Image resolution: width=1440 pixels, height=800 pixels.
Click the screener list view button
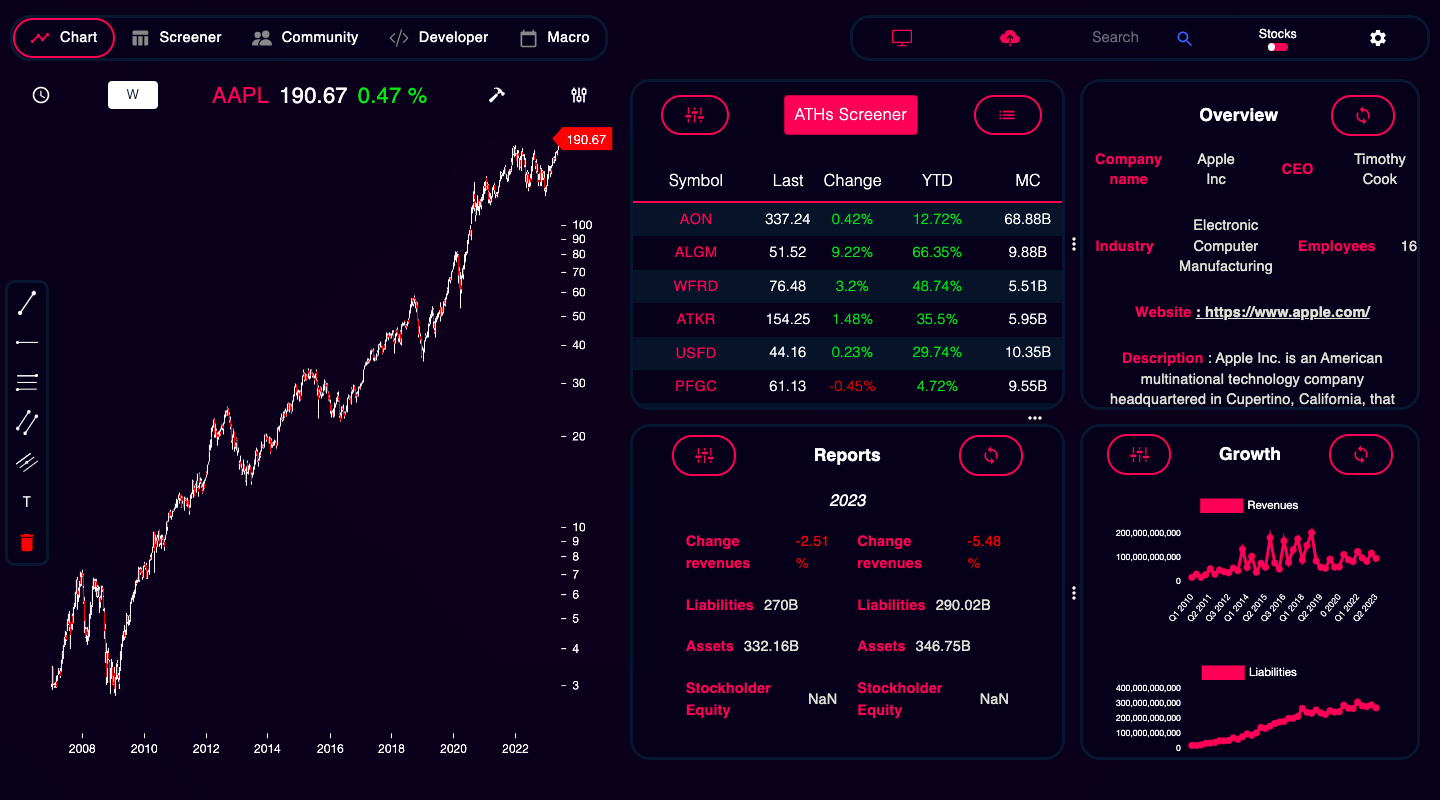1007,115
